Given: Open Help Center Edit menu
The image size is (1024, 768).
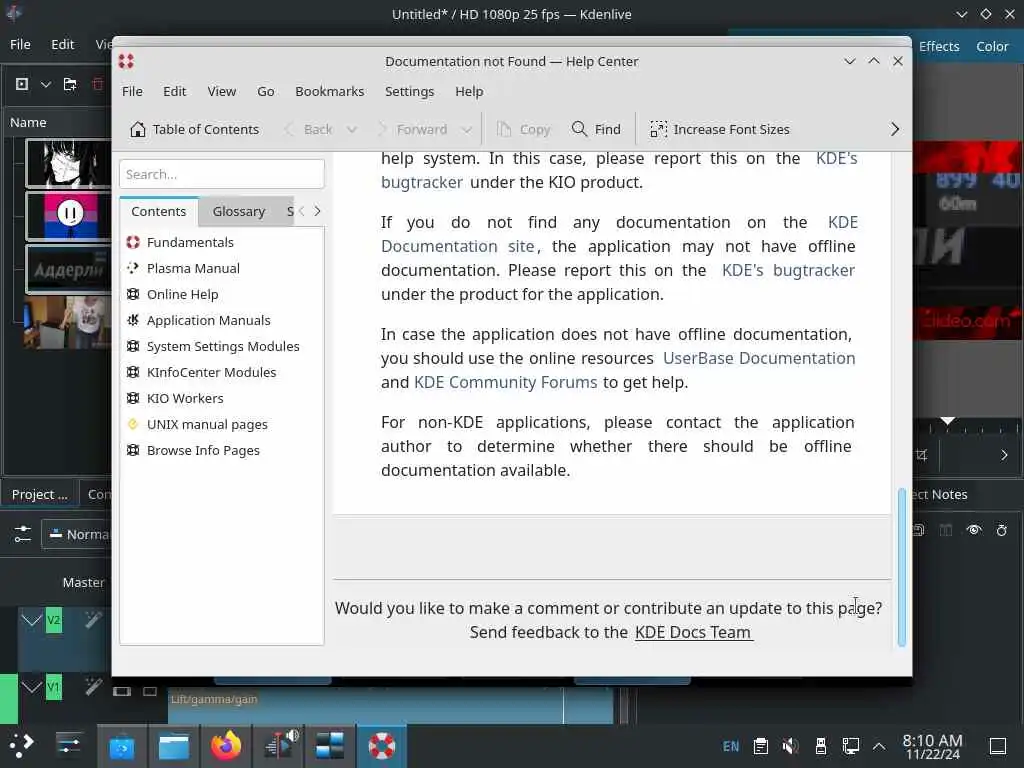Looking at the screenshot, I should click(x=174, y=91).
